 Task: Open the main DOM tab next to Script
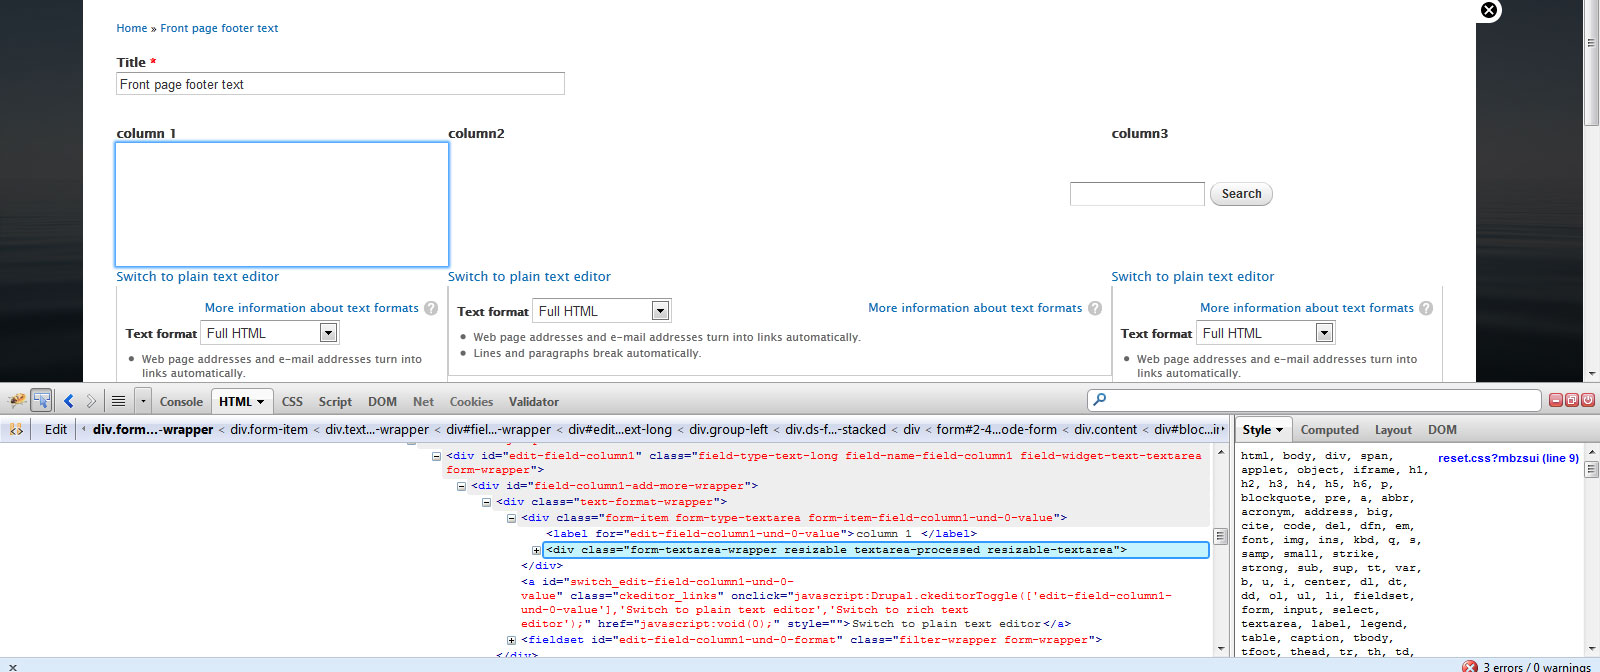(x=382, y=401)
